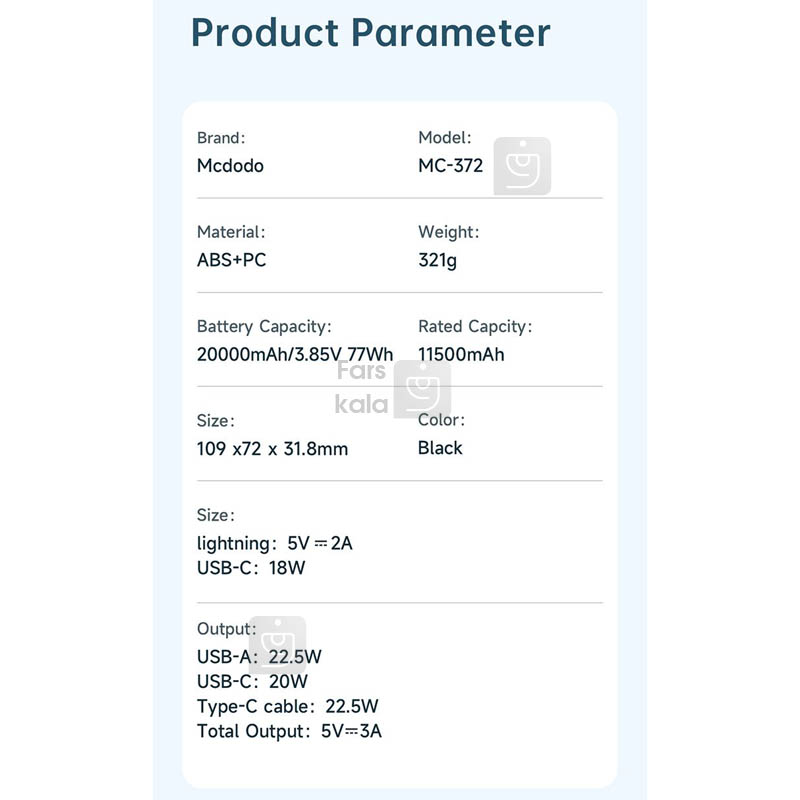Click the rated capacity value '11500mAh'

click(461, 355)
